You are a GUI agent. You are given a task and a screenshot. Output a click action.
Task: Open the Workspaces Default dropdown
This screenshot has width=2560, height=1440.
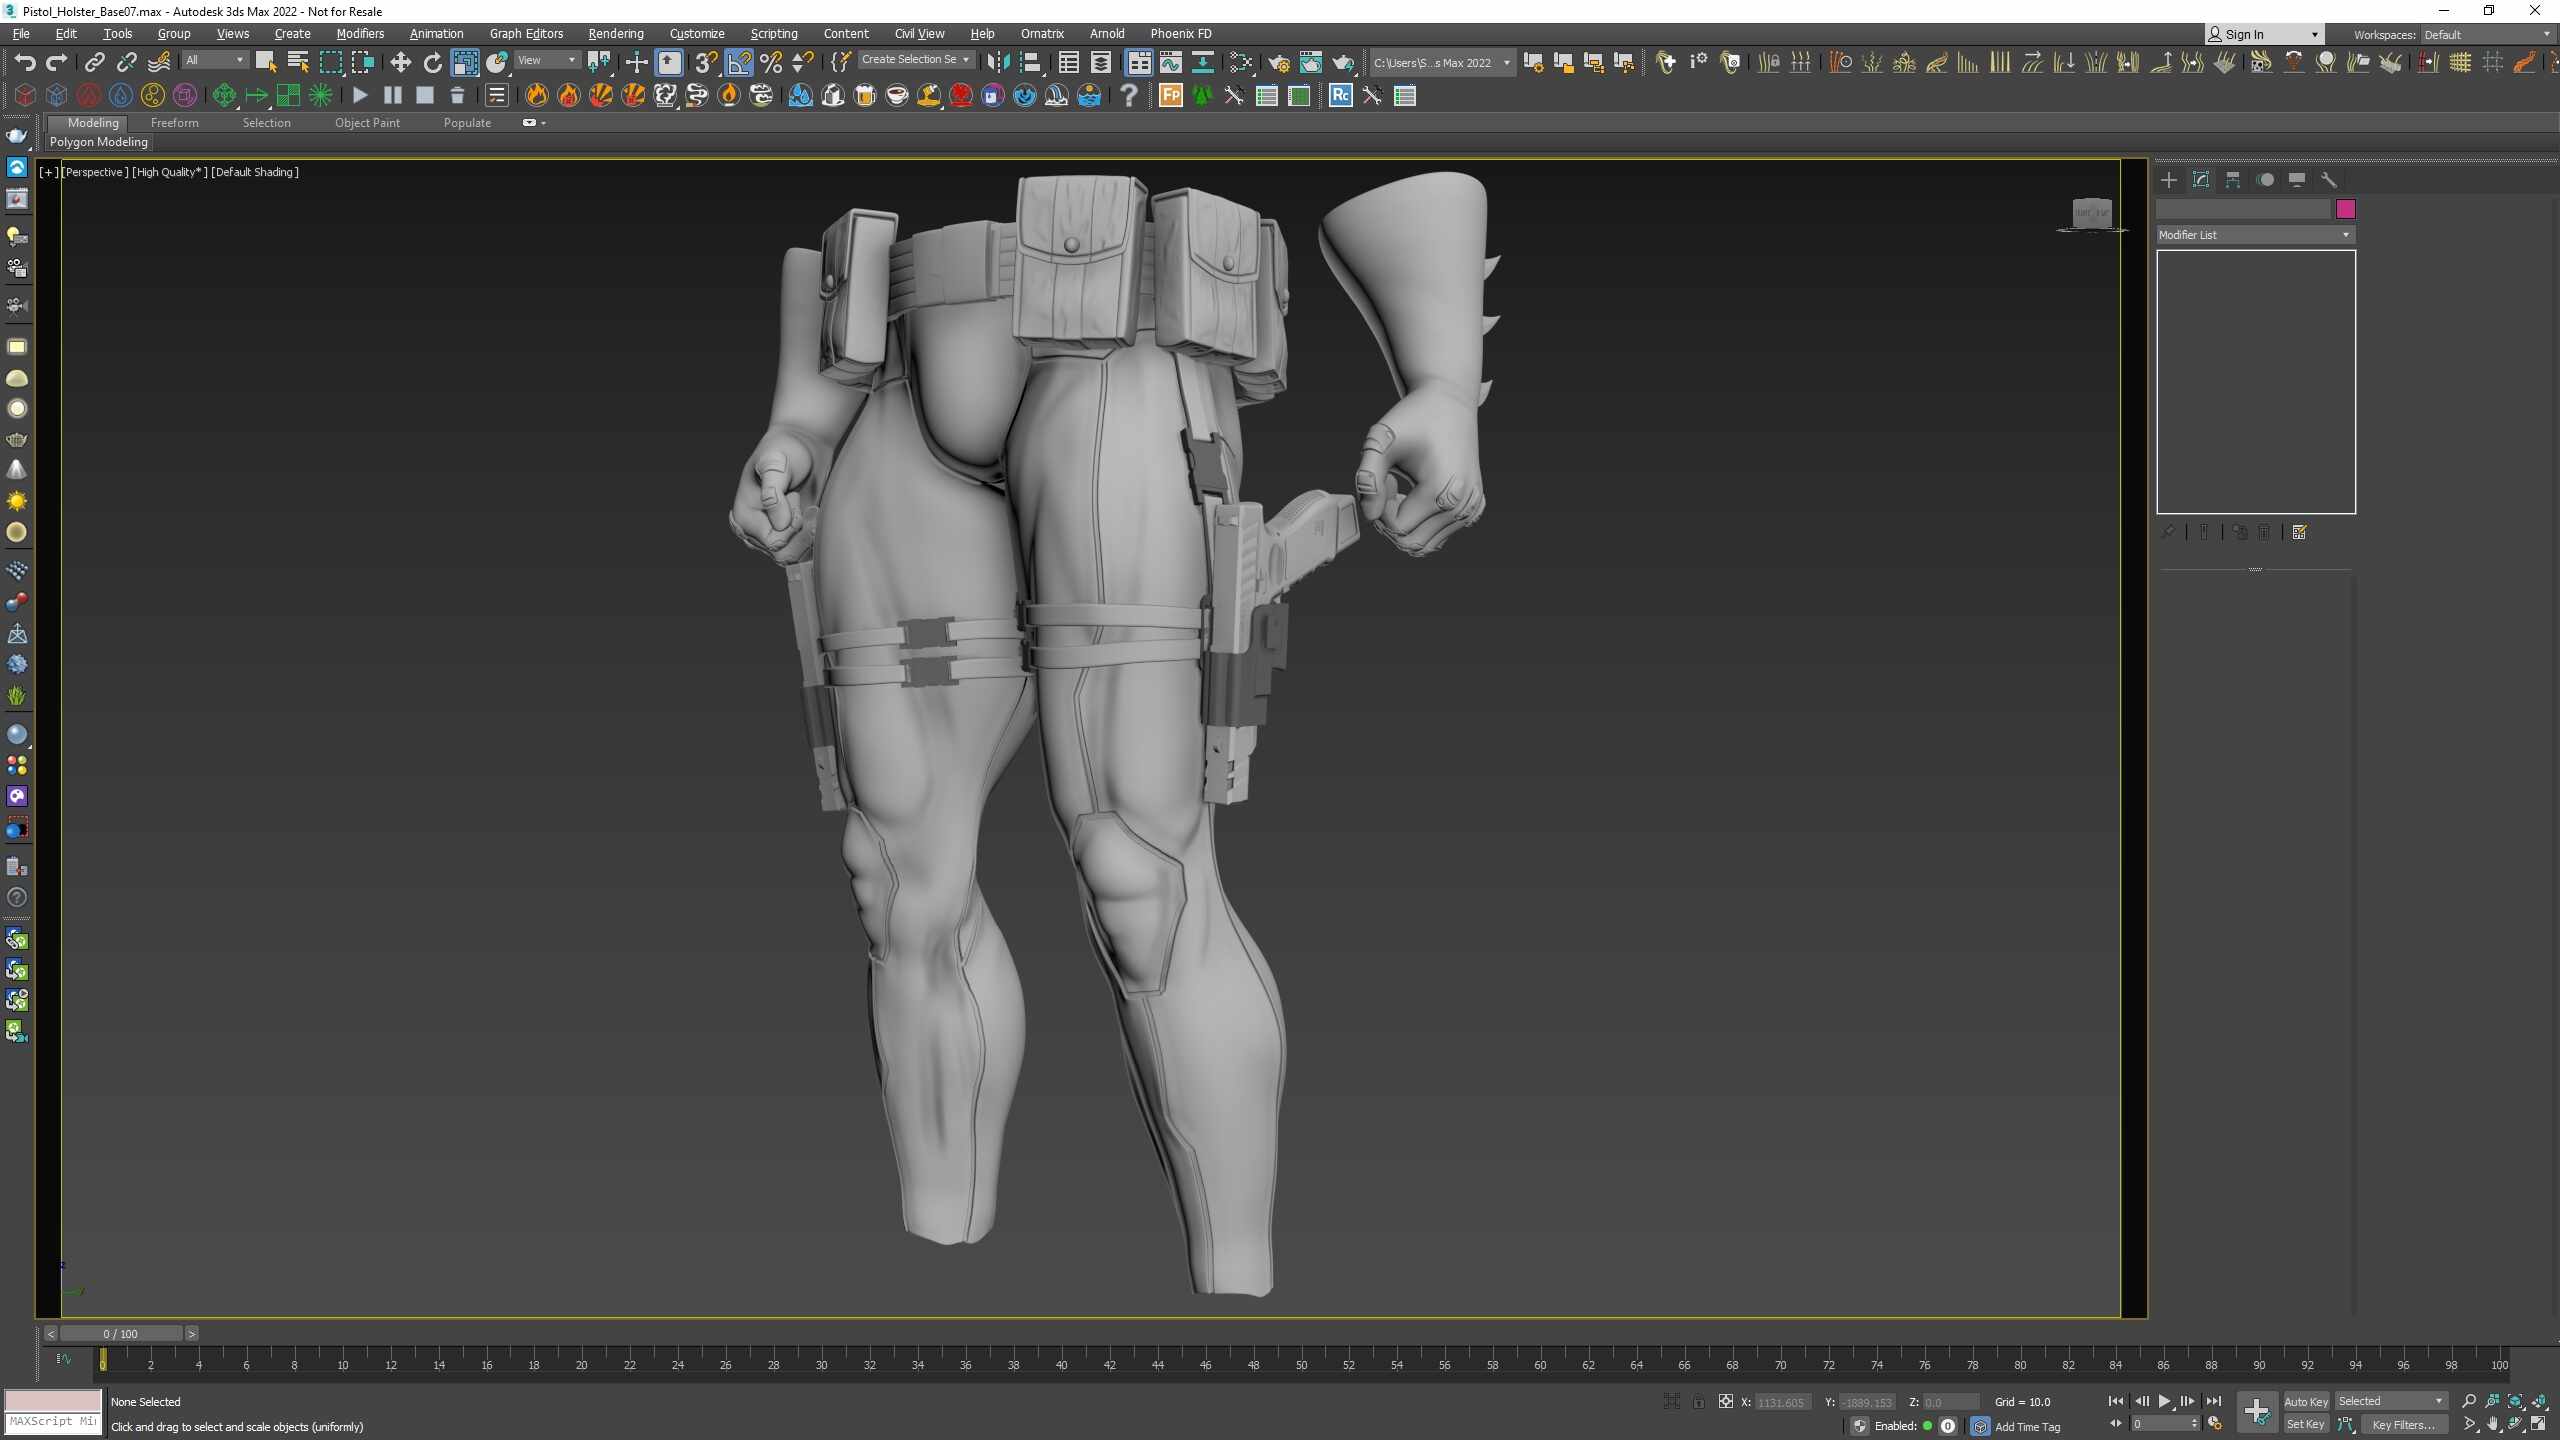click(2487, 34)
